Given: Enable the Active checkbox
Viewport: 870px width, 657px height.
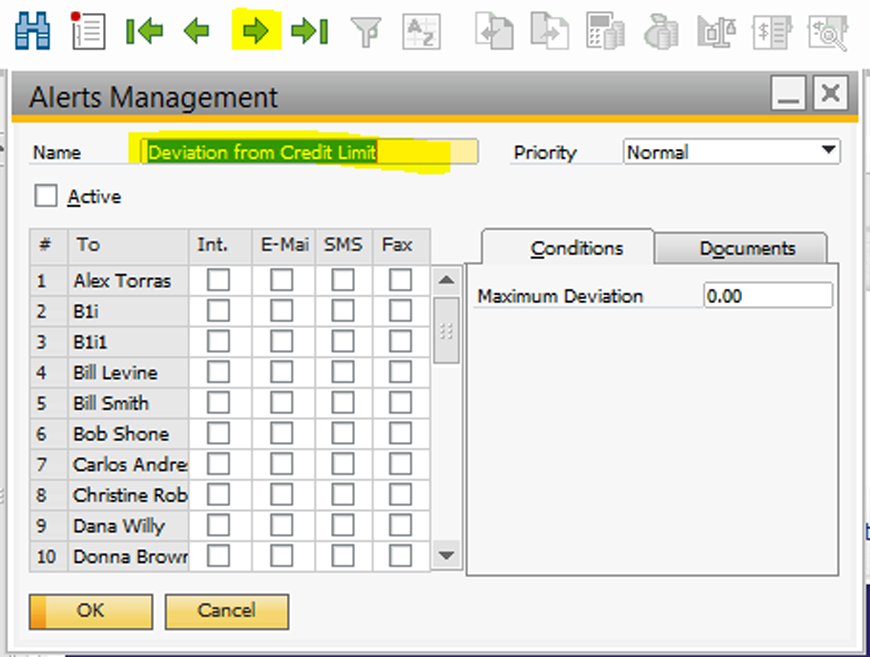Looking at the screenshot, I should click(x=44, y=196).
